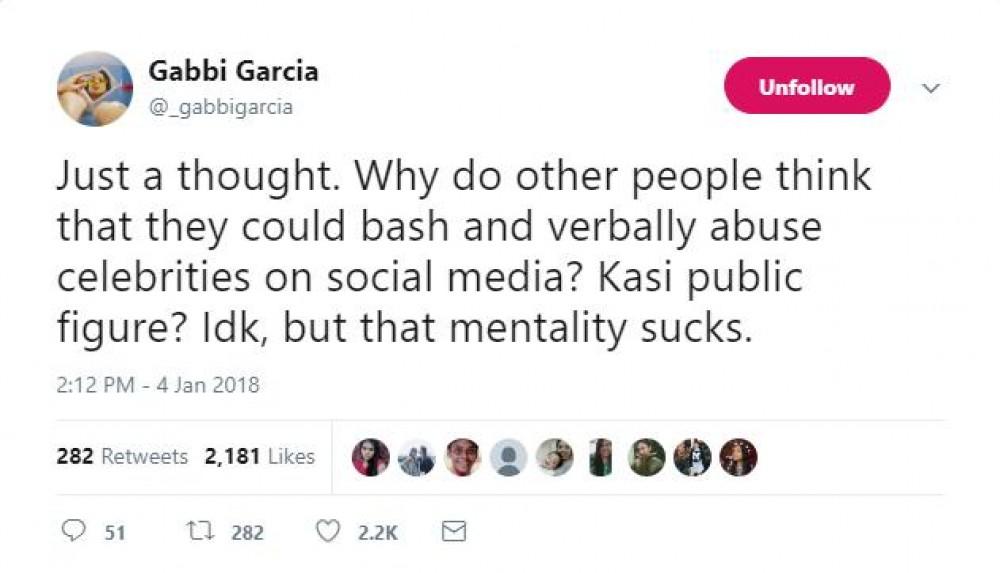Viewport: 1000px width, 573px height.
Task: Expand the tweet options chevron menu
Action: [x=930, y=89]
